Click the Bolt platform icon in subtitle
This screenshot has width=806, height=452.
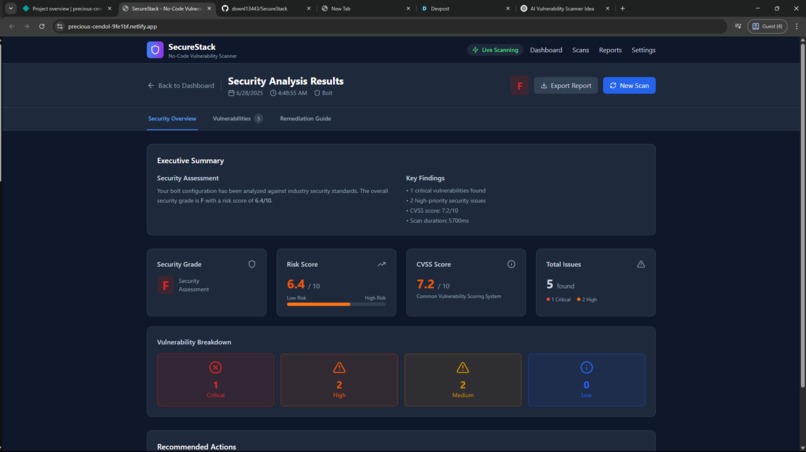(x=317, y=93)
